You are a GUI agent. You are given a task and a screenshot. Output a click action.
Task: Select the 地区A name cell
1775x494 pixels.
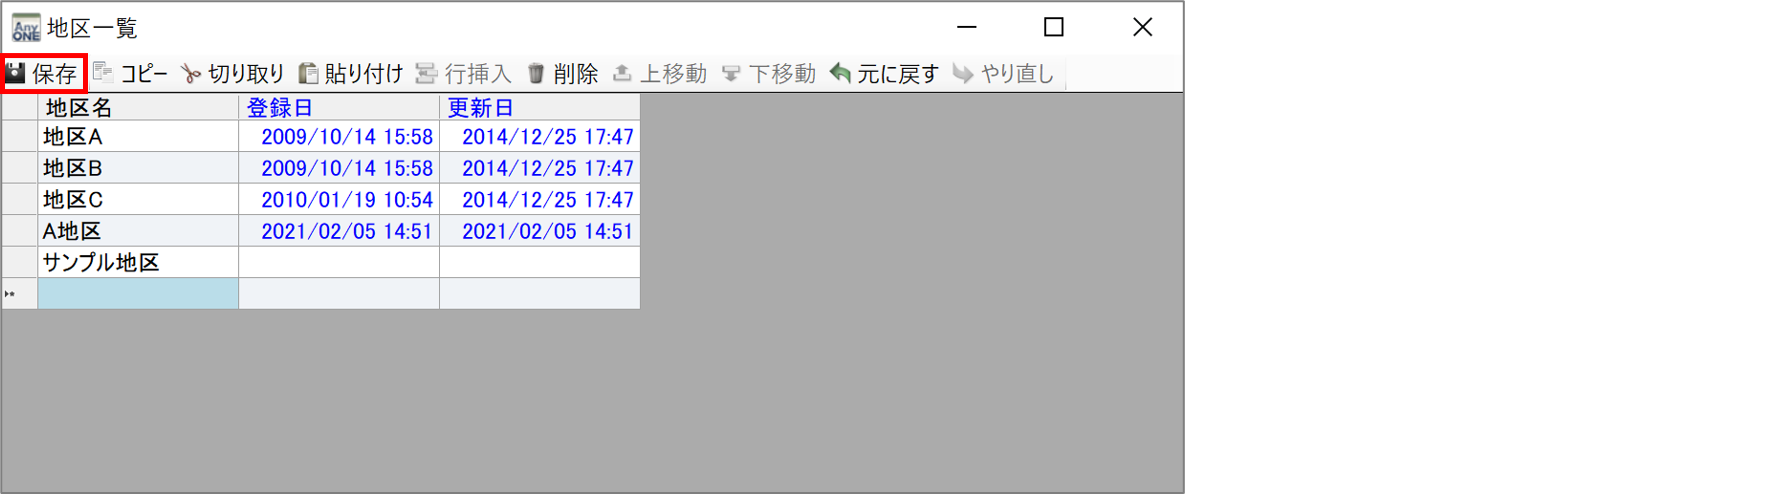(x=138, y=137)
